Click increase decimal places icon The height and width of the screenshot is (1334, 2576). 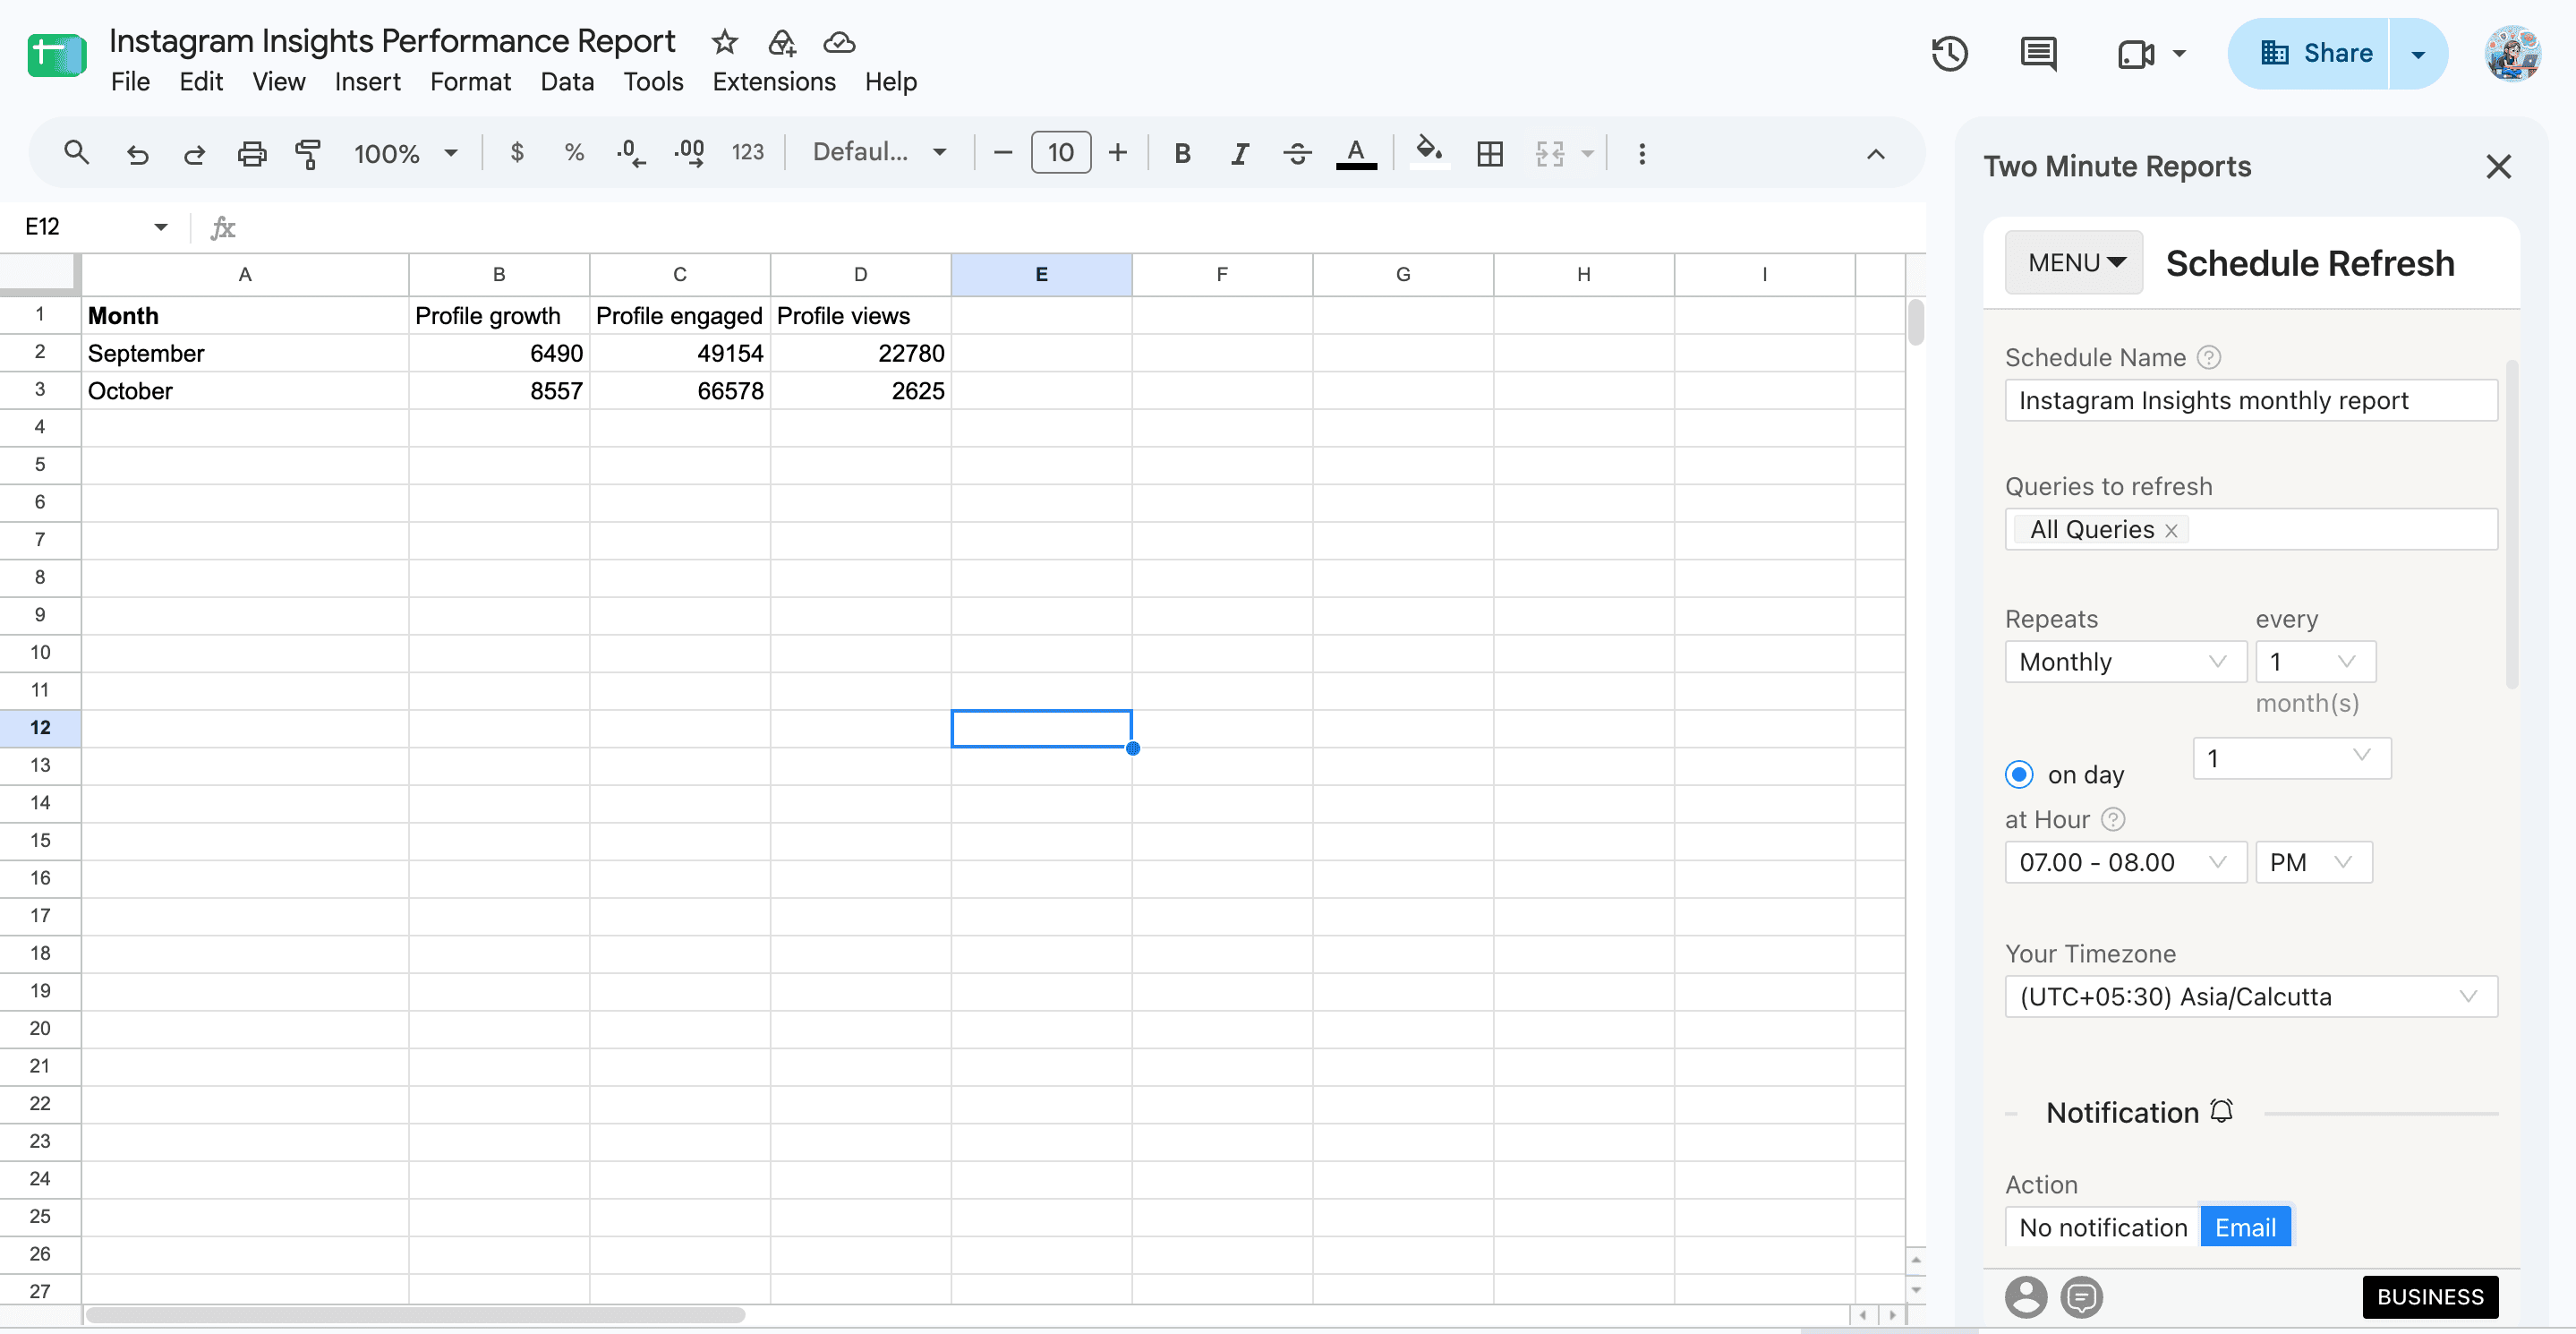(689, 153)
